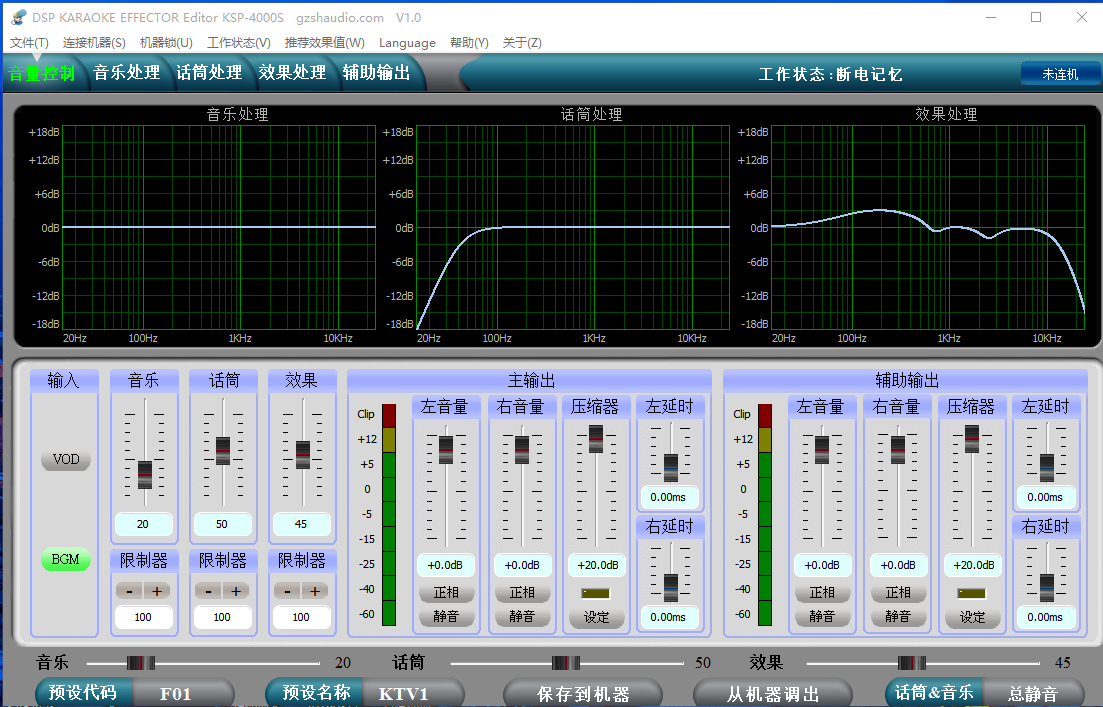The image size is (1103, 707).
Task: Open the Language menu
Action: point(407,43)
